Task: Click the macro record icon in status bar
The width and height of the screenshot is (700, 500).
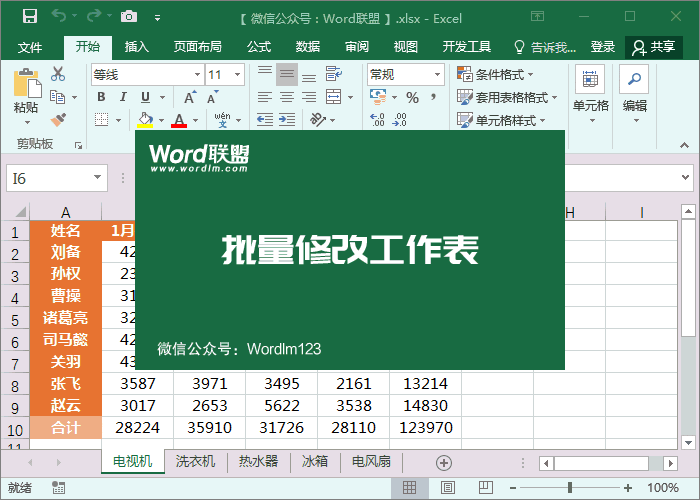Action: tap(58, 488)
